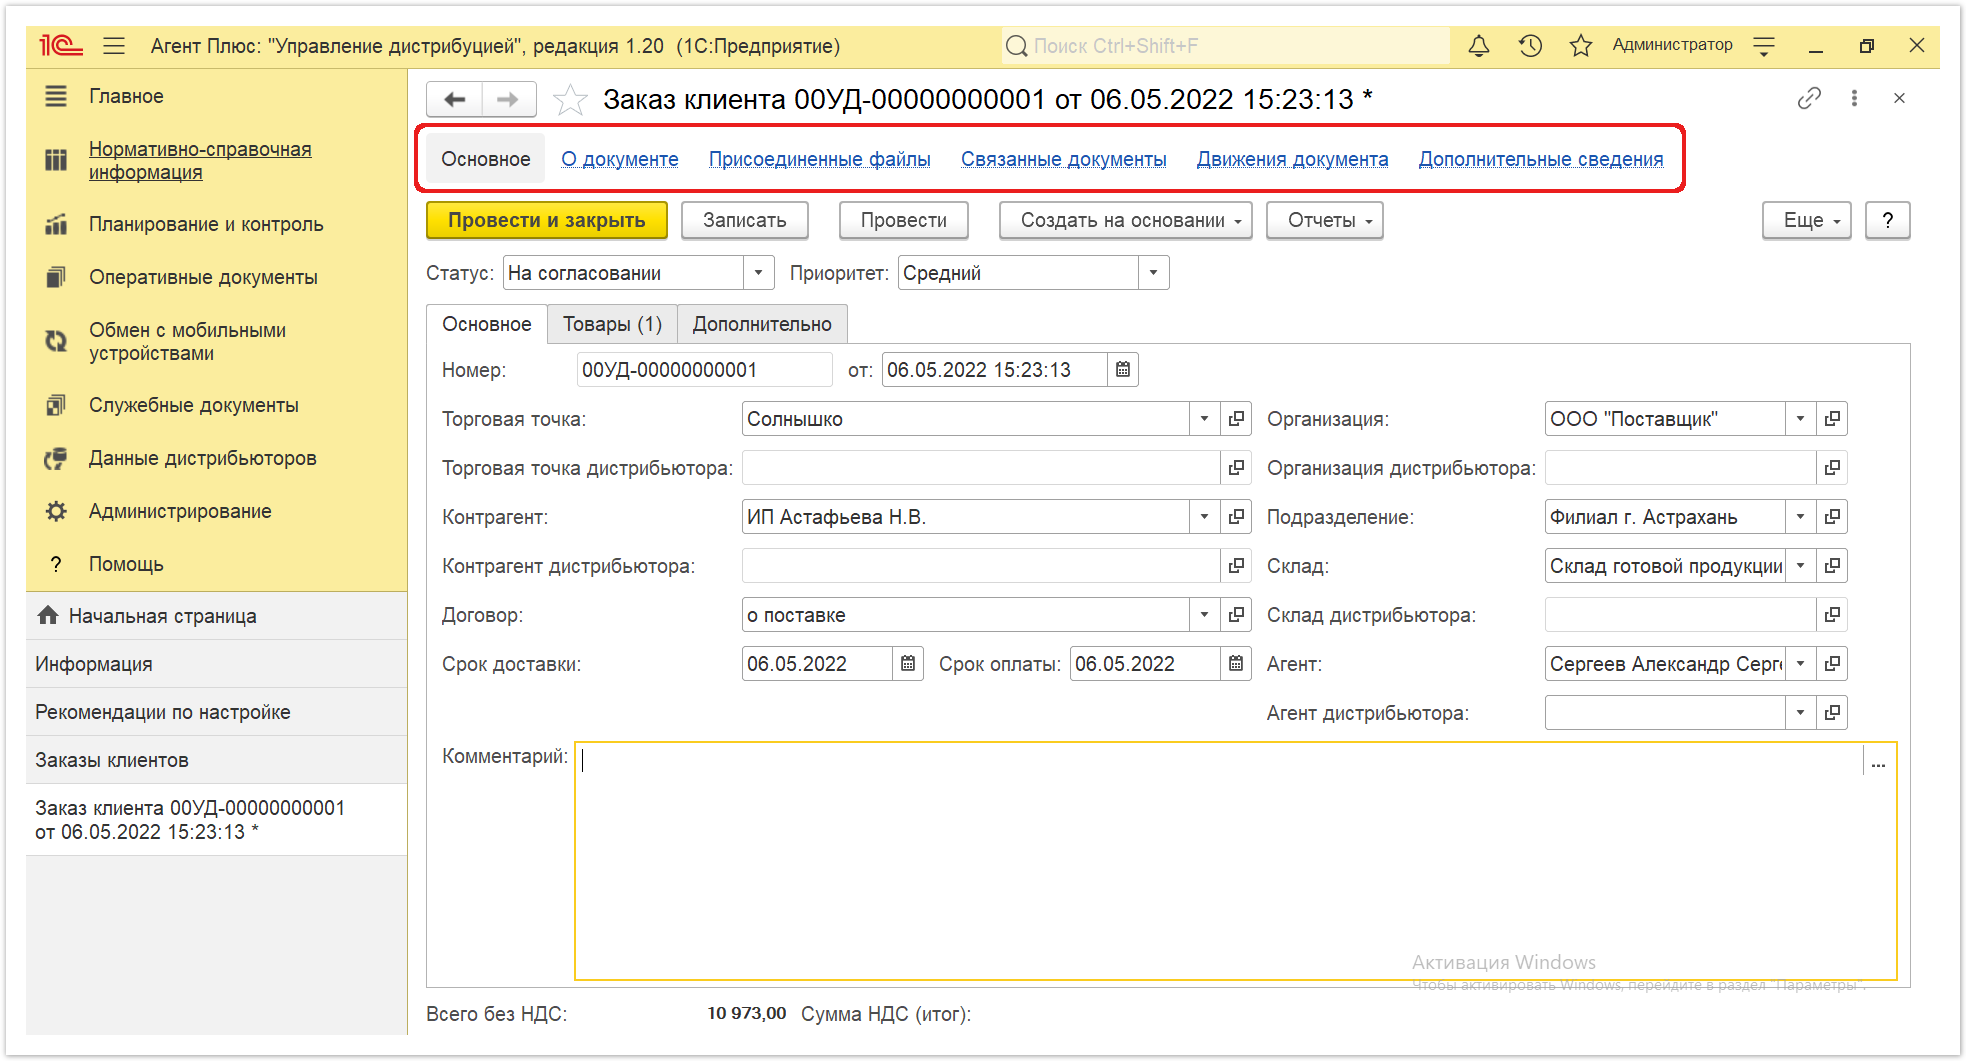Screen dimensions: 1966x1061
Task: Open Администрирование section
Action: (x=180, y=511)
